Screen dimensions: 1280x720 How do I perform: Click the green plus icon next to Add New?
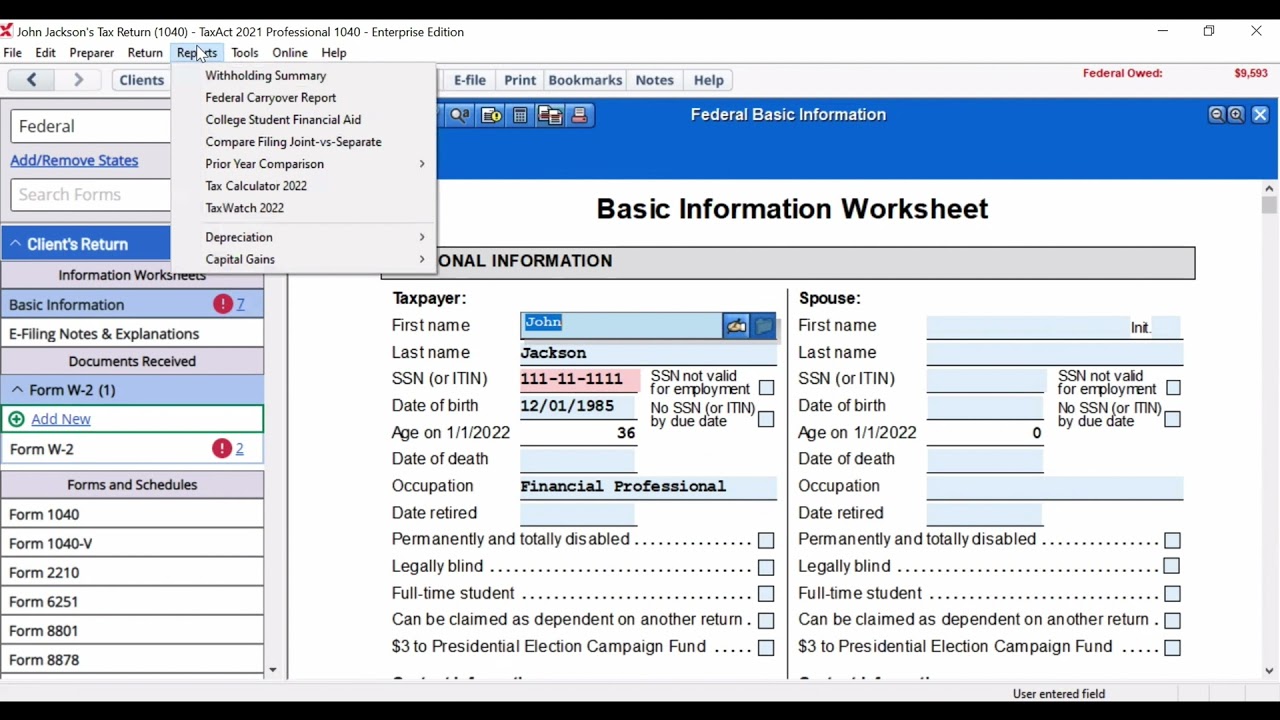coord(16,419)
